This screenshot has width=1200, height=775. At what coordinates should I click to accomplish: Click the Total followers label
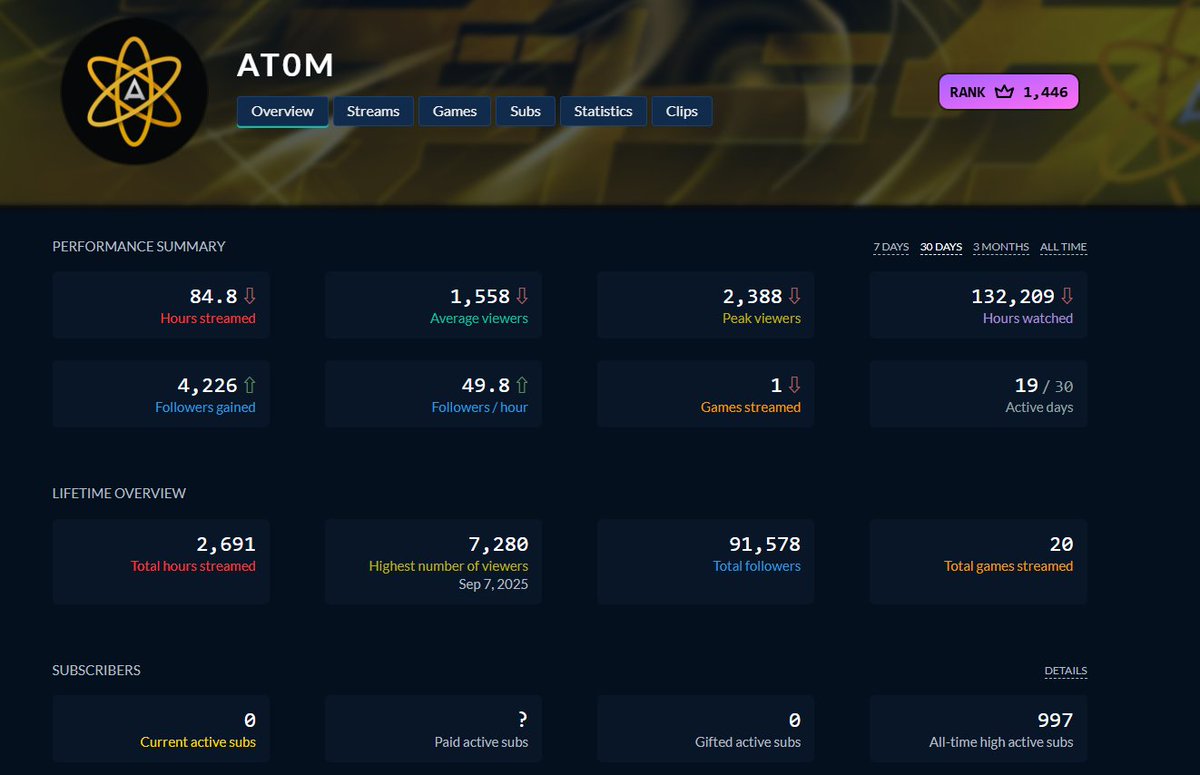757,566
